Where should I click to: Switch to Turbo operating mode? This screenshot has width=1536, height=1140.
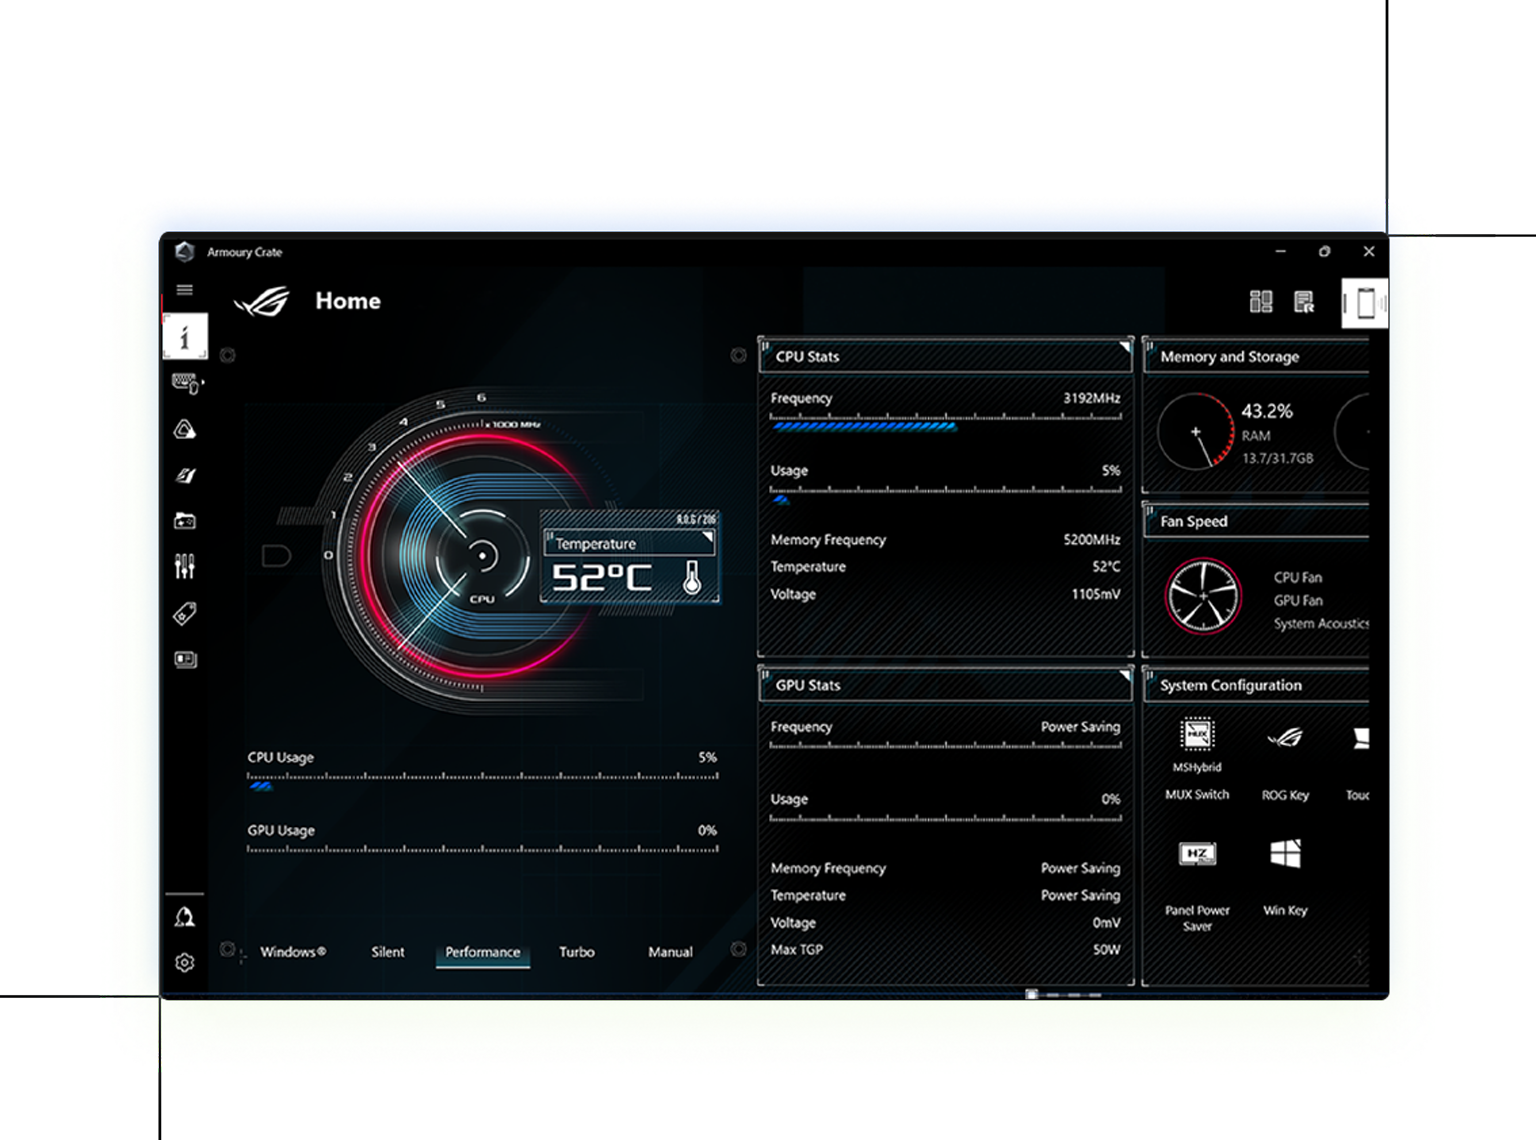577,952
